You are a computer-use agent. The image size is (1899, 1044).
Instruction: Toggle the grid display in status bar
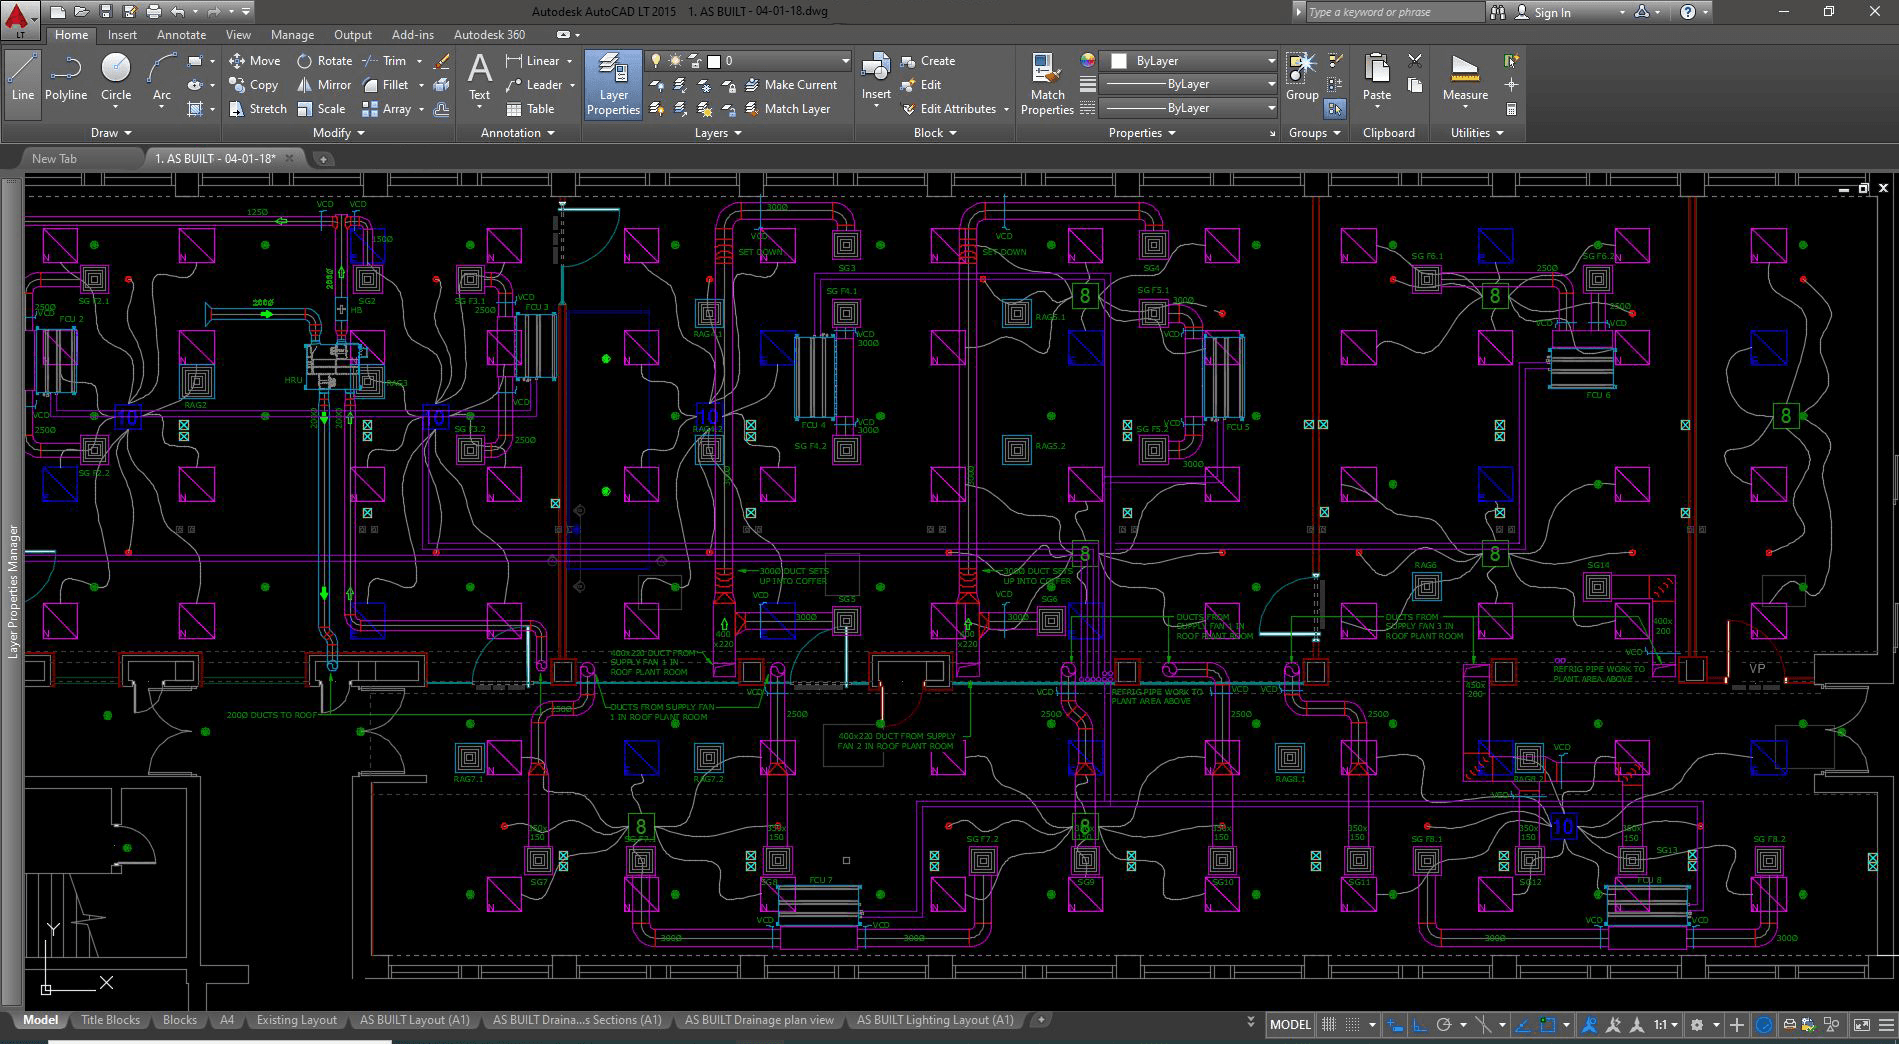pyautogui.click(x=1329, y=1024)
